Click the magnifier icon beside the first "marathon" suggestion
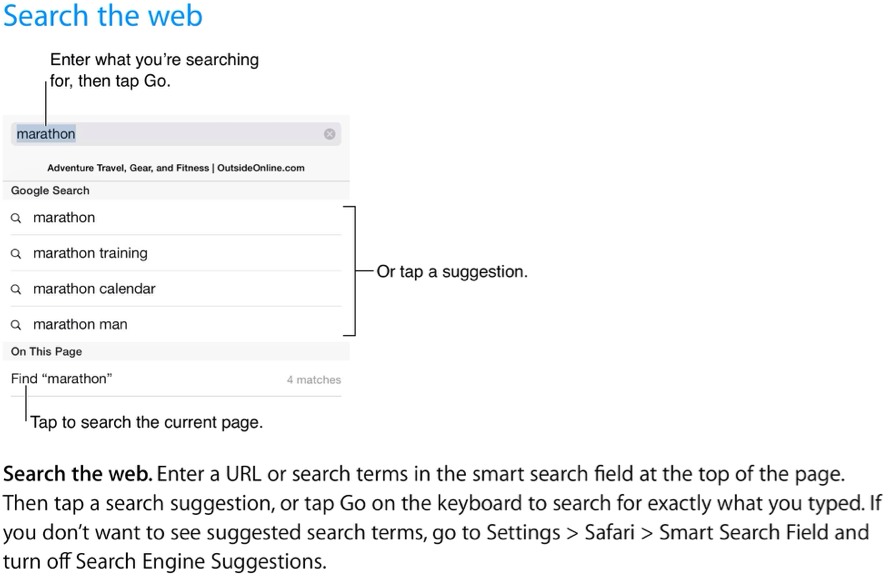890x583 pixels. point(16,218)
